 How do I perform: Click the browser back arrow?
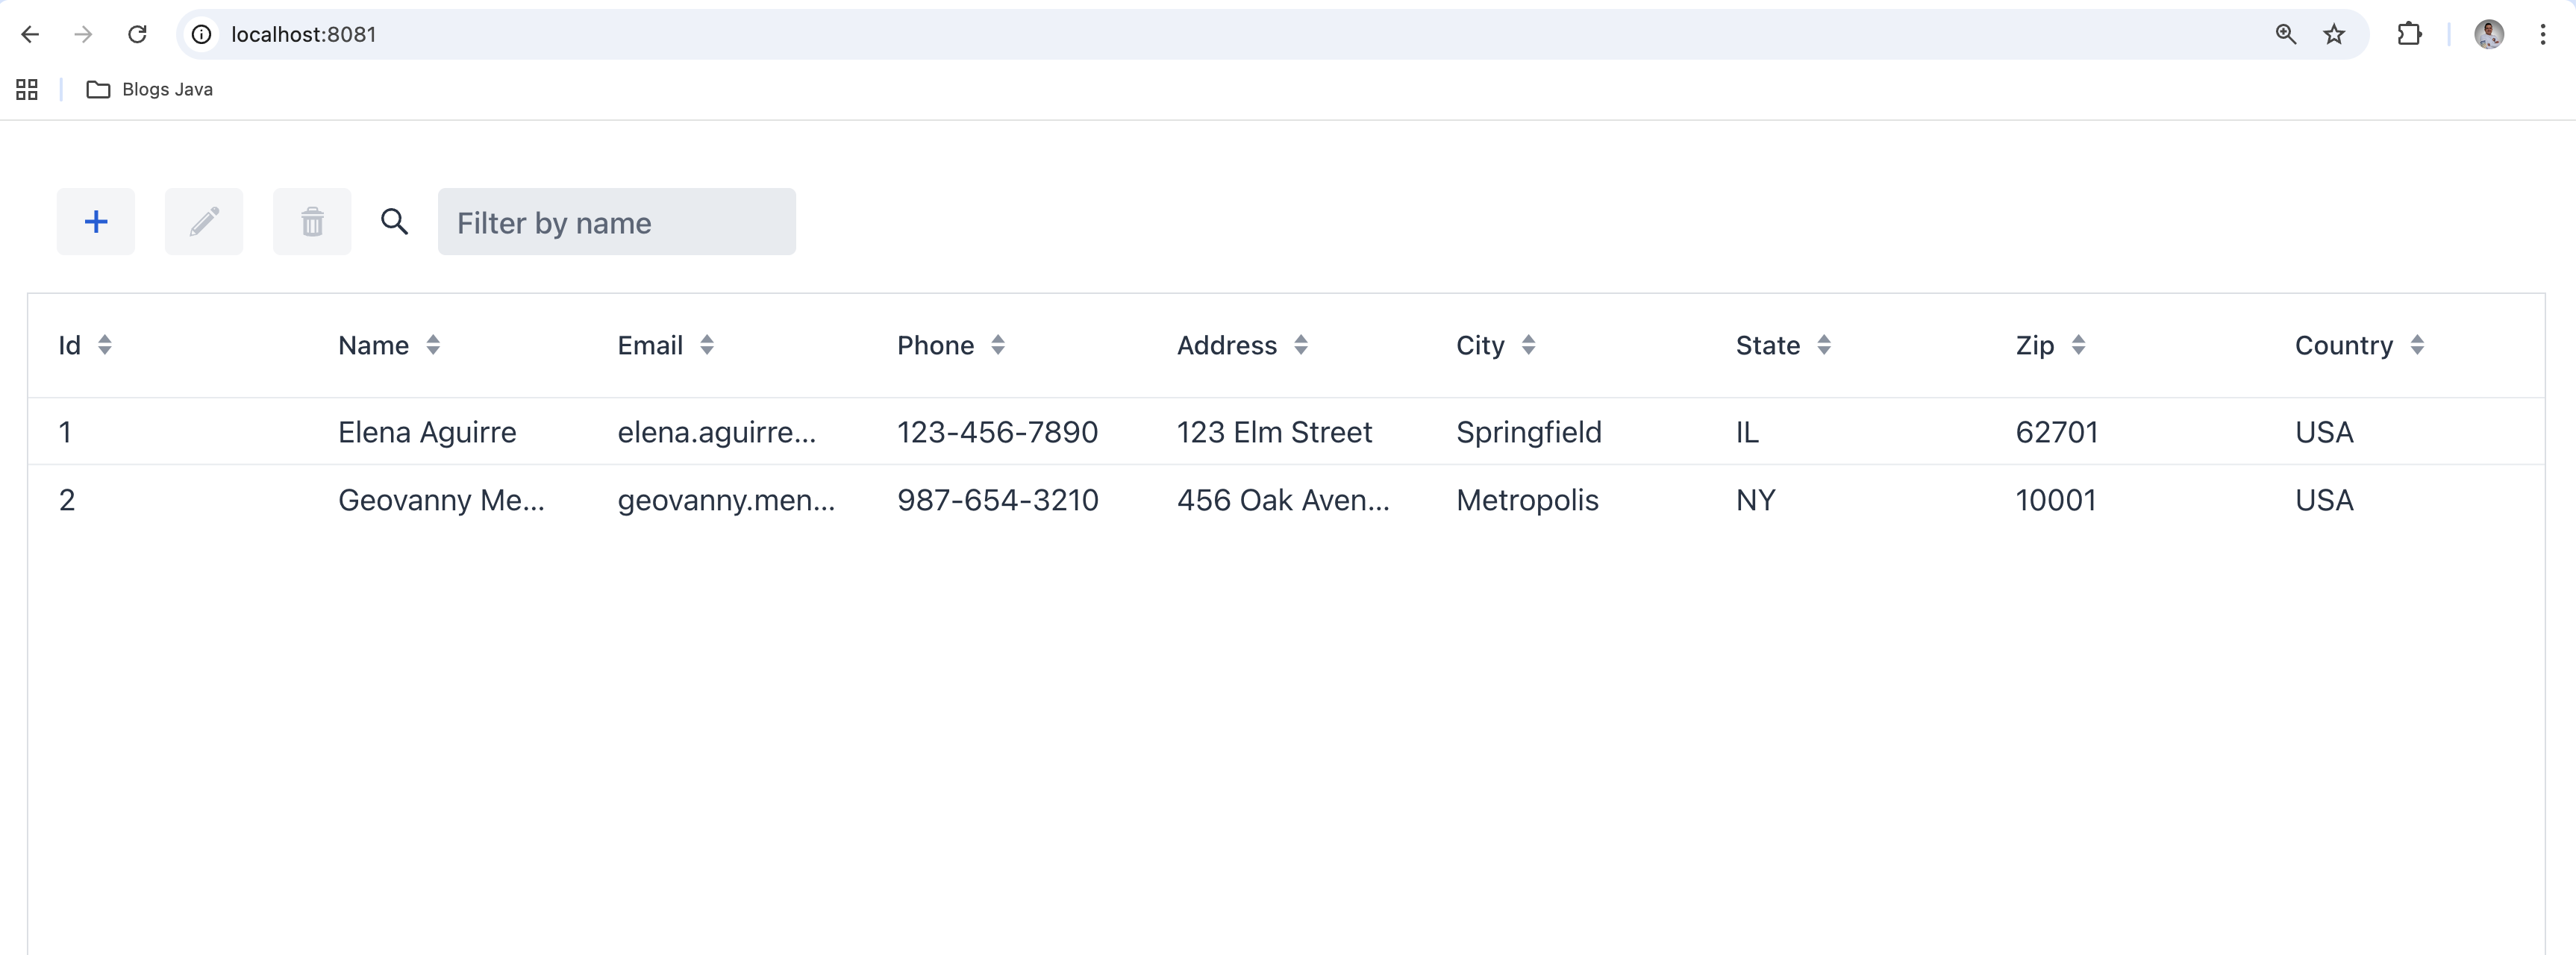30,34
